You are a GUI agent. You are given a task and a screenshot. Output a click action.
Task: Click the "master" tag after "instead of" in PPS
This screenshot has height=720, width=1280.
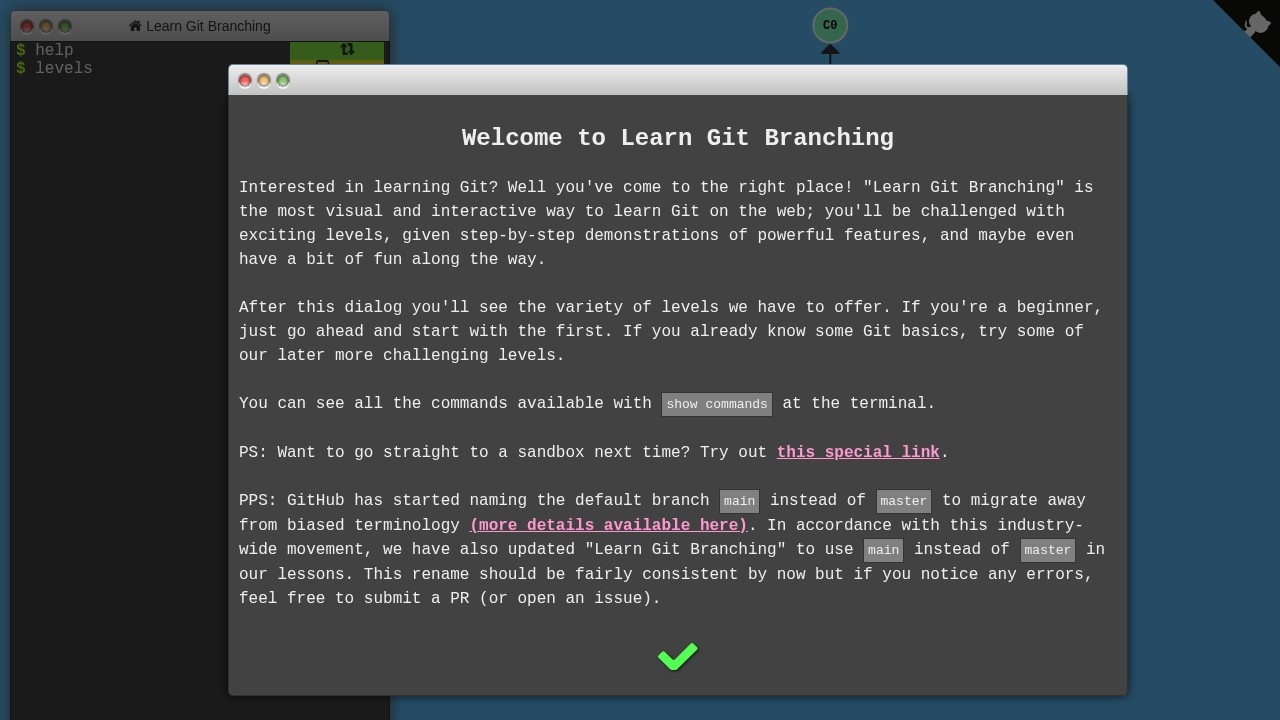click(903, 501)
